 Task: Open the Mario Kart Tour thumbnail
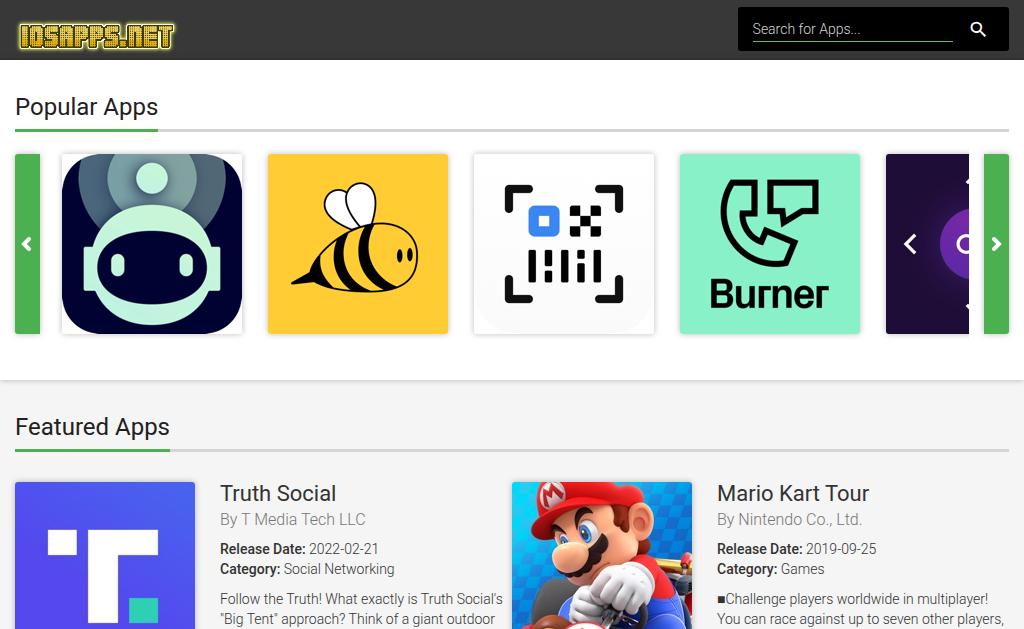(x=601, y=555)
